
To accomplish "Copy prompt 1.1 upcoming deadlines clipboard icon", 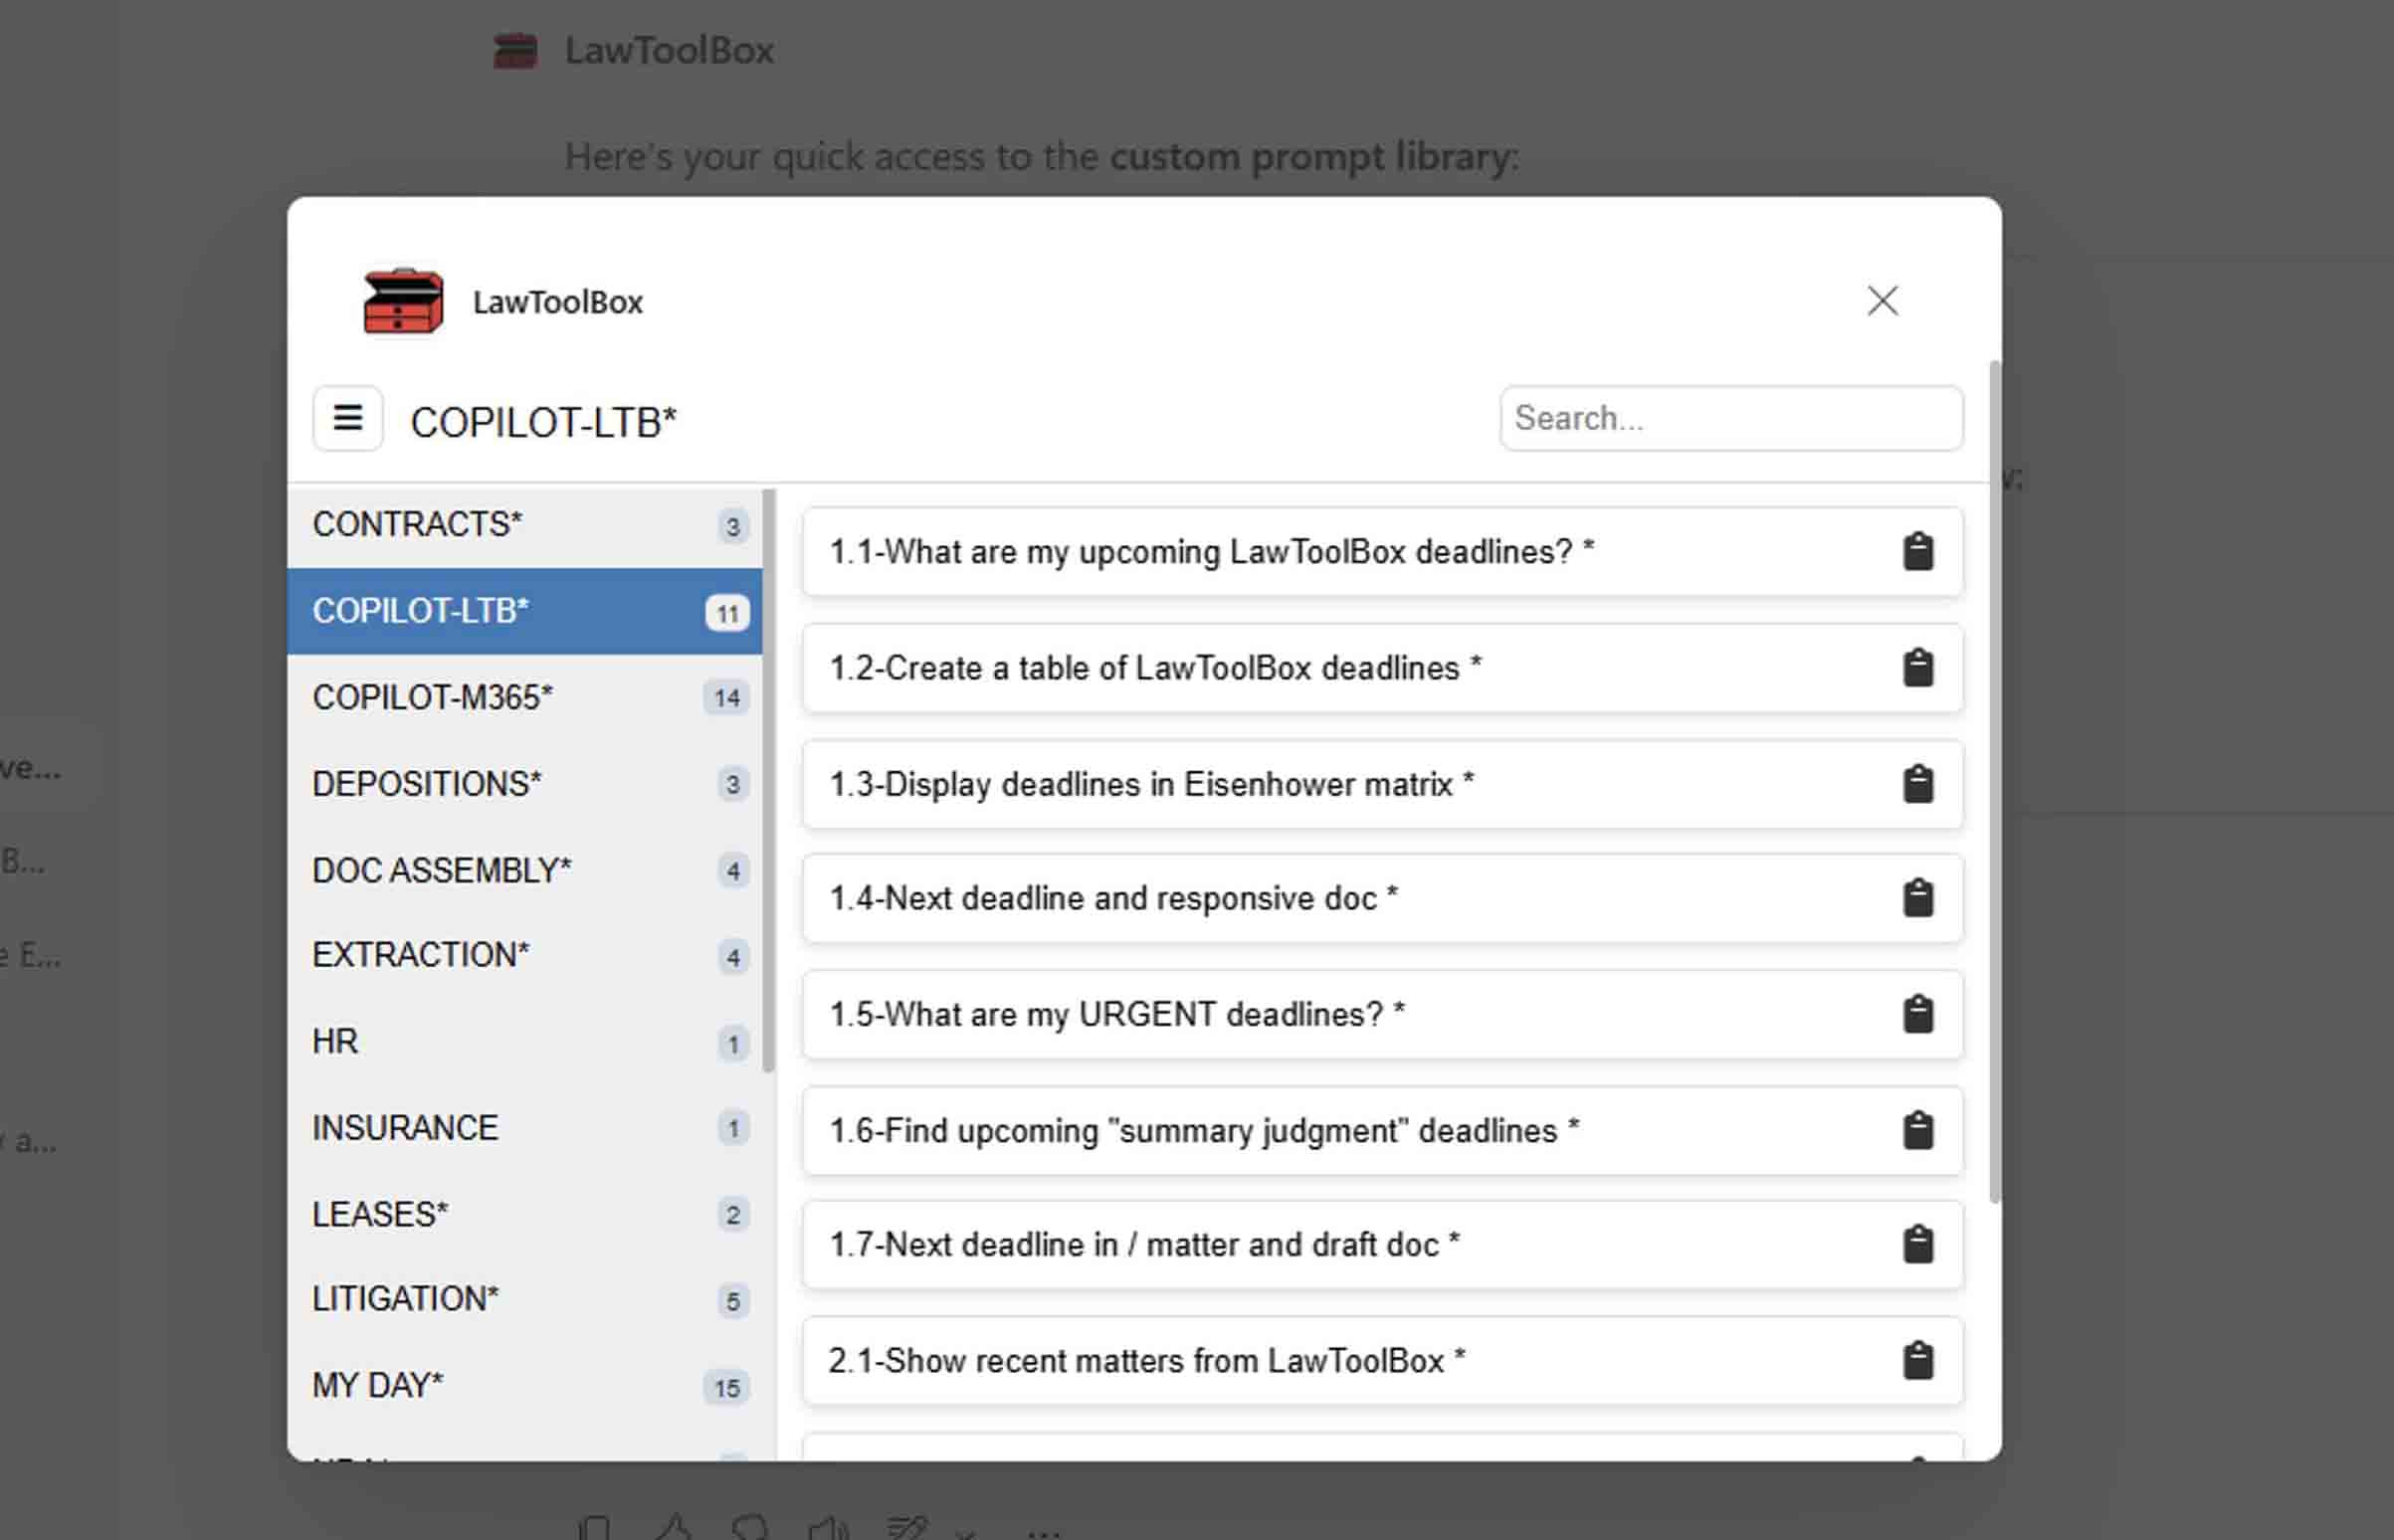I will tap(1917, 551).
